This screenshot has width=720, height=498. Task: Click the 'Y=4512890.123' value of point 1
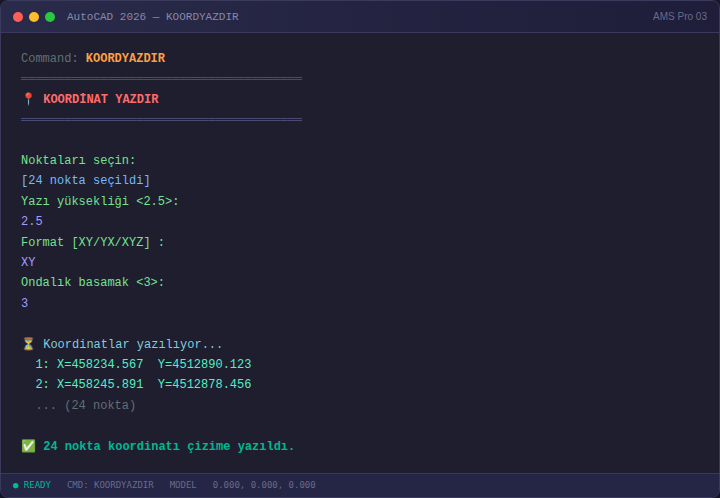pos(204,364)
